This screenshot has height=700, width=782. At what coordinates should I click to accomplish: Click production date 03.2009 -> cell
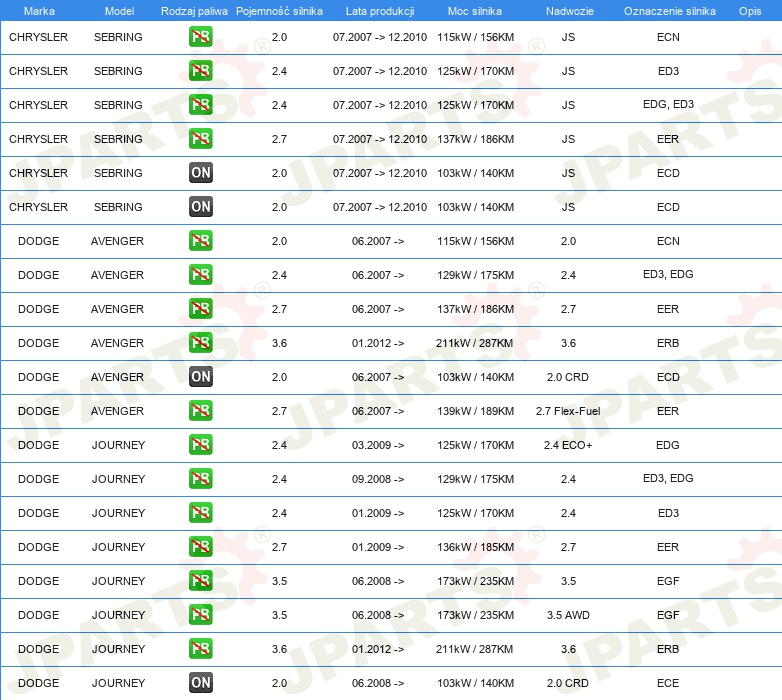pos(378,445)
